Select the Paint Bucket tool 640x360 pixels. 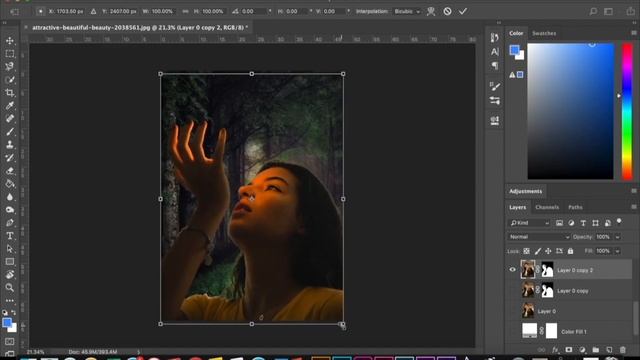(10, 184)
